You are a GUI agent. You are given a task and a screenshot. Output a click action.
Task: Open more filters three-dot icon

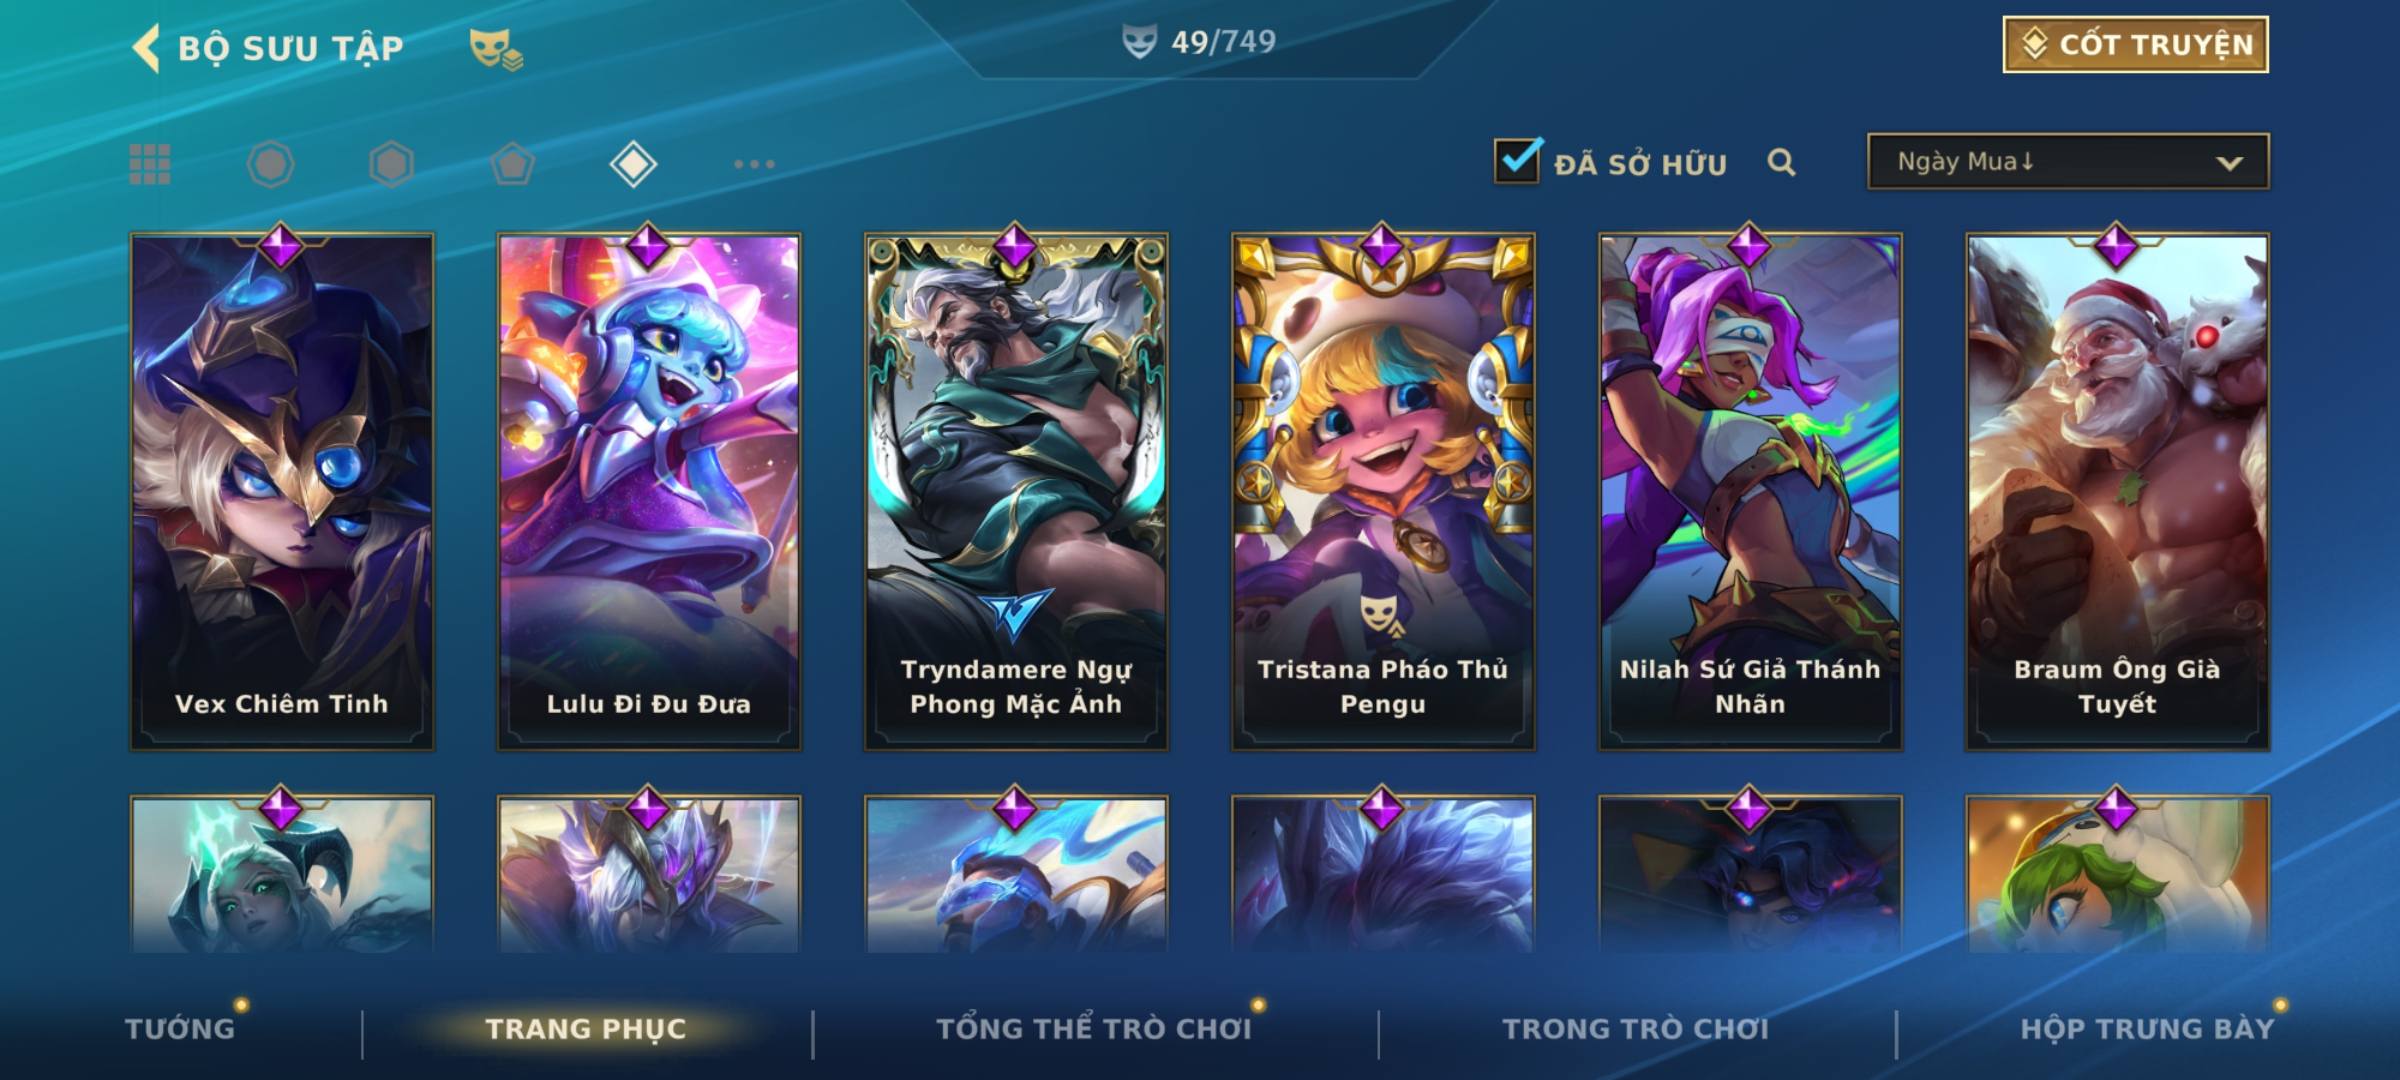pyautogui.click(x=754, y=164)
